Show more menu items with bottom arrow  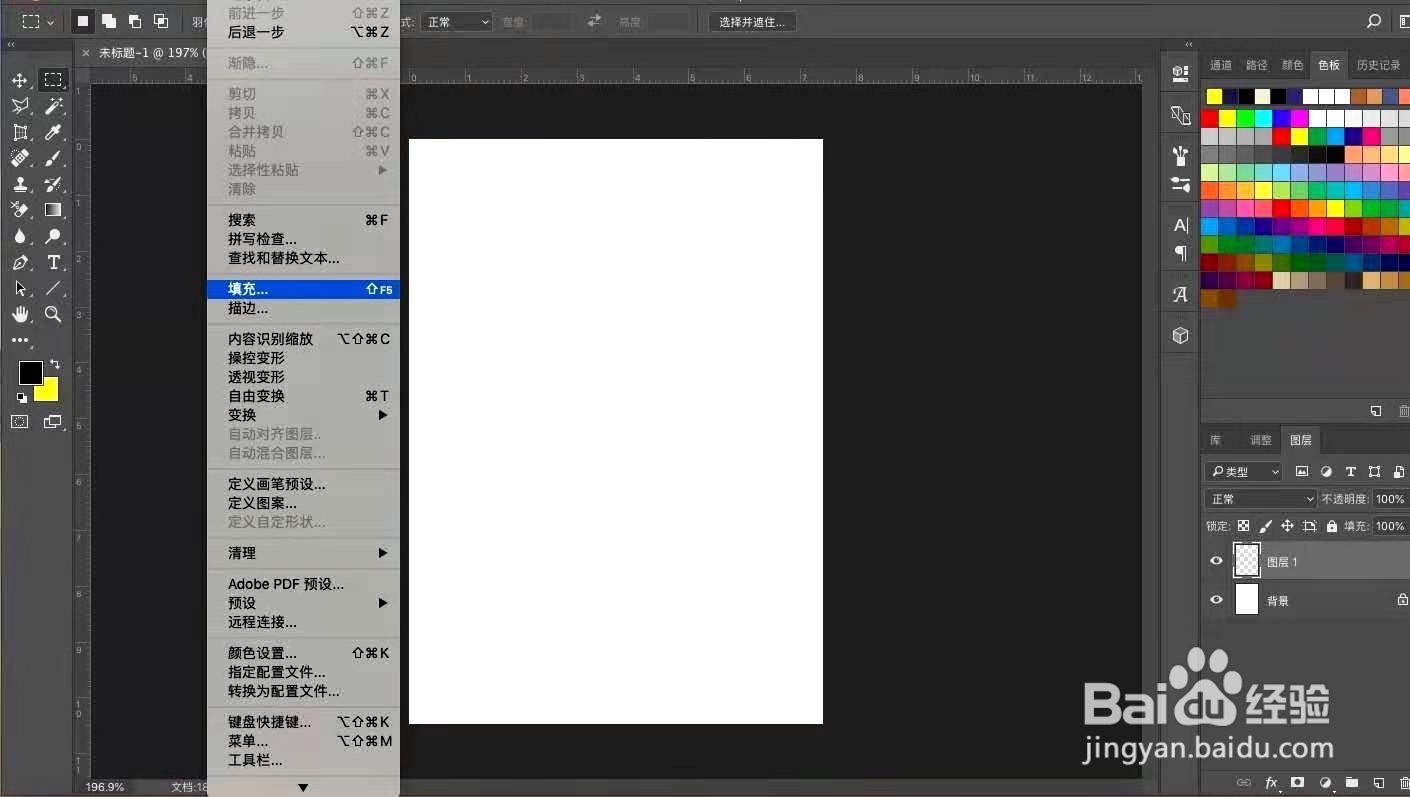pos(303,788)
